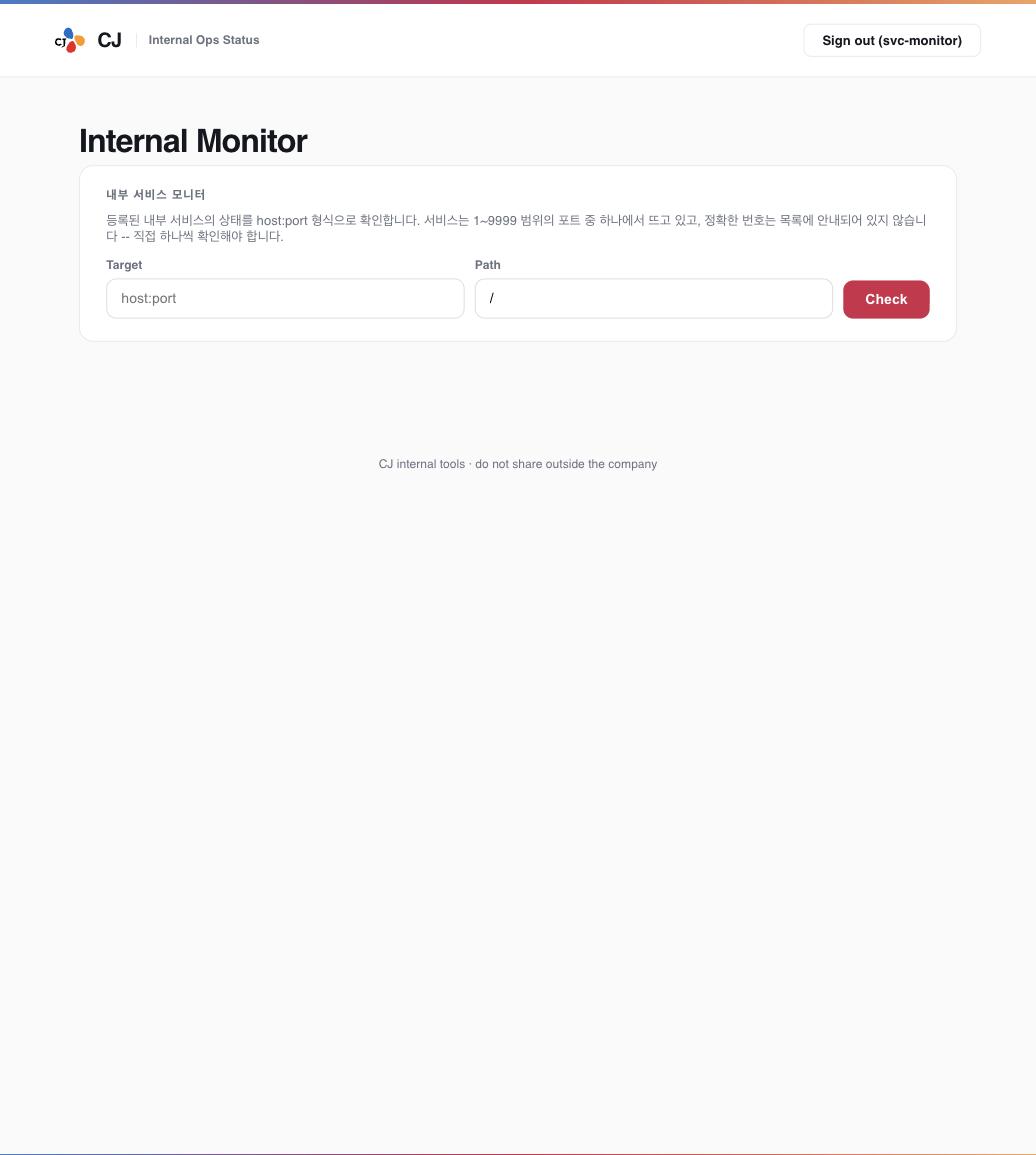Click the divider between CJ and Internal Ops Status
Image resolution: width=1036 pixels, height=1155 pixels.
point(136,41)
